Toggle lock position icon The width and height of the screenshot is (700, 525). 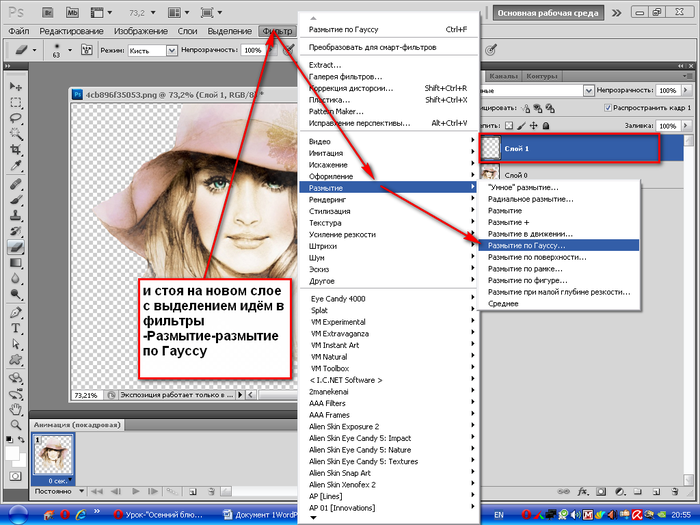[533, 126]
